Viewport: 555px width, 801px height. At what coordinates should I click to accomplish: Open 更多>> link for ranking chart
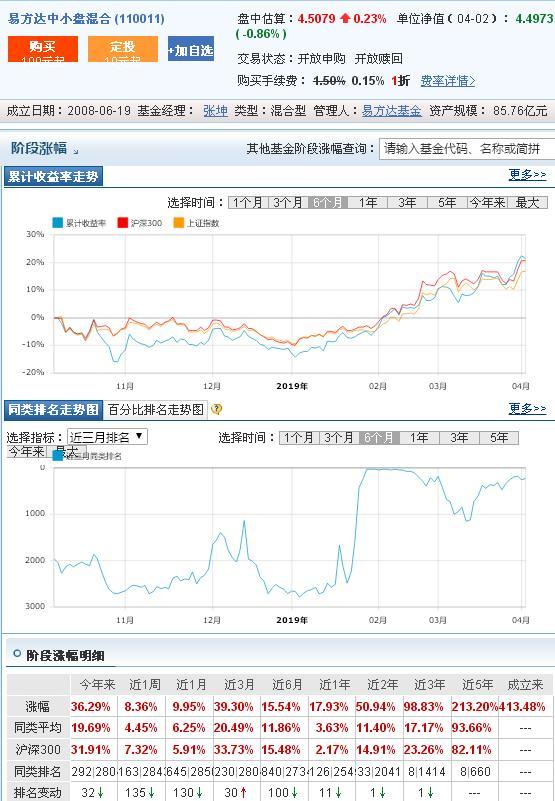click(527, 408)
